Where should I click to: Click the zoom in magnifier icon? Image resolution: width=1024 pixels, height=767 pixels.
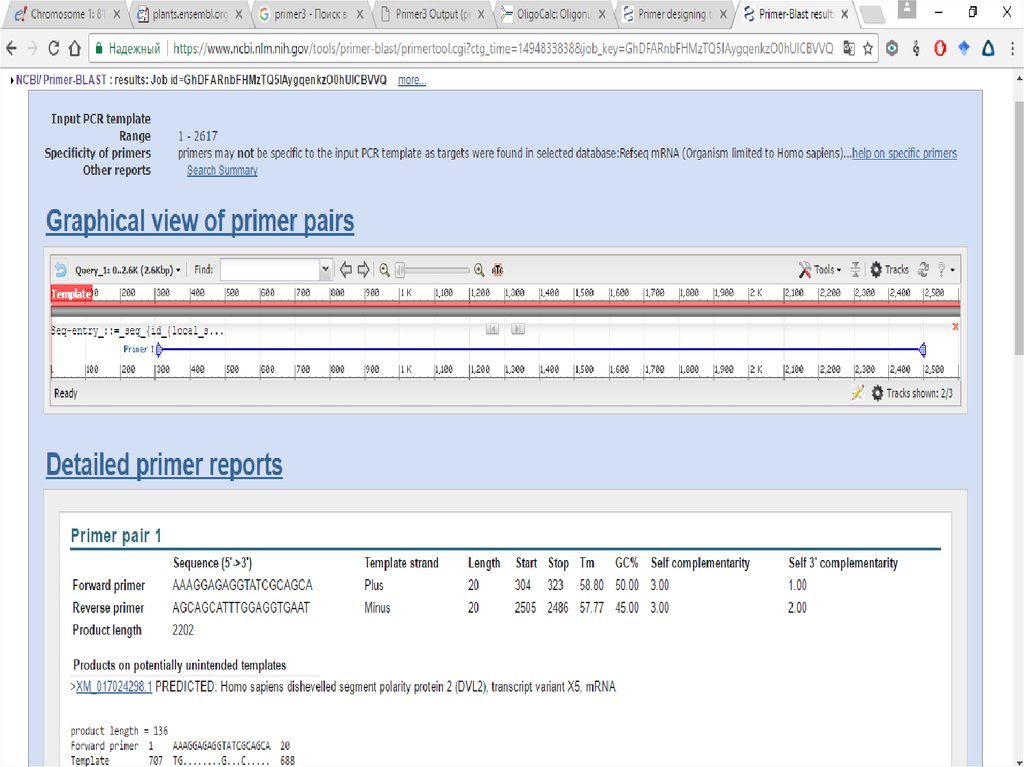[x=479, y=270]
